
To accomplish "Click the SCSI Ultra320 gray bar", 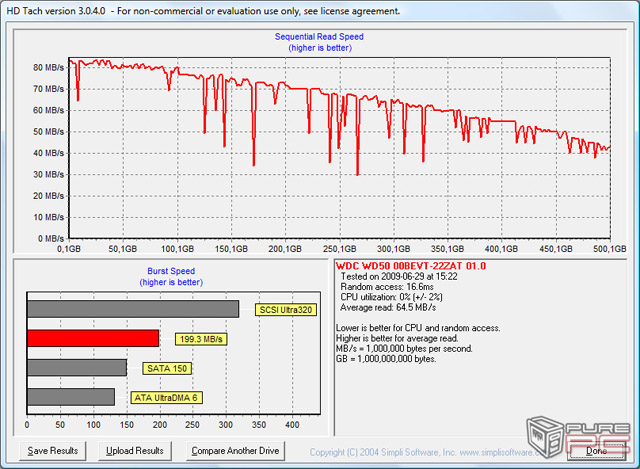I will pyautogui.click(x=133, y=309).
